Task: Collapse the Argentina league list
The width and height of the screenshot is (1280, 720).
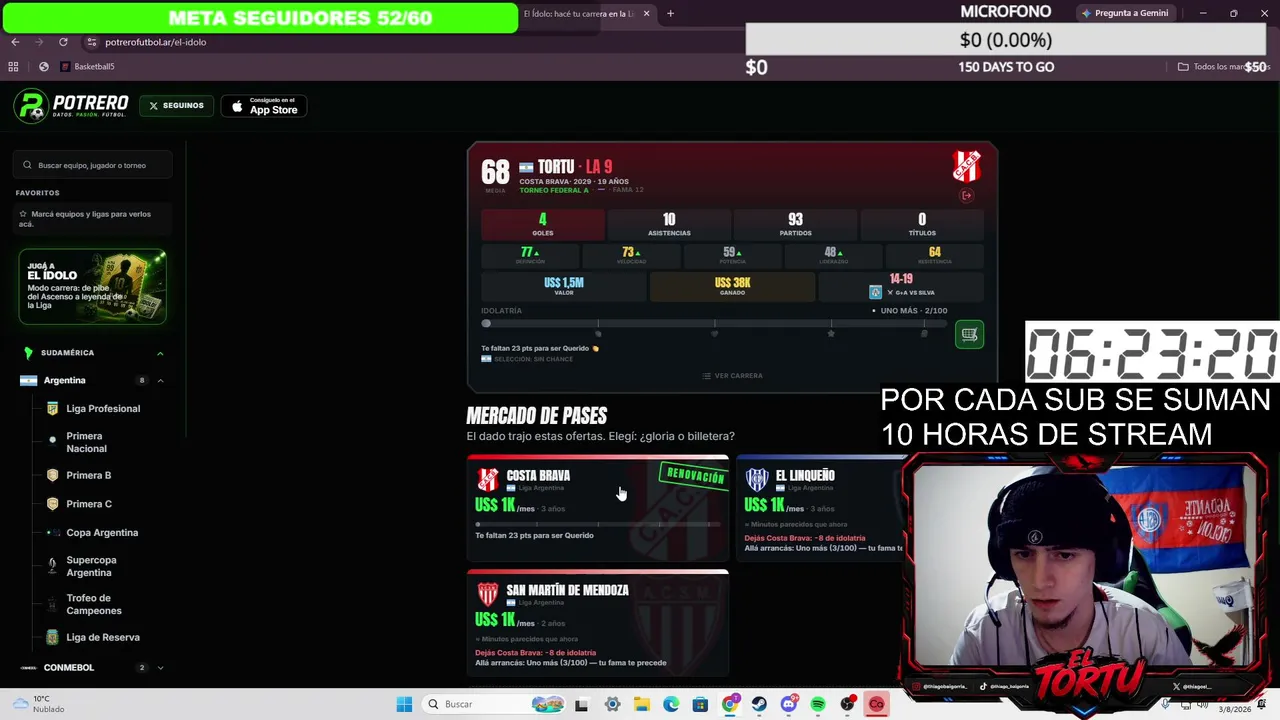Action: pos(160,380)
